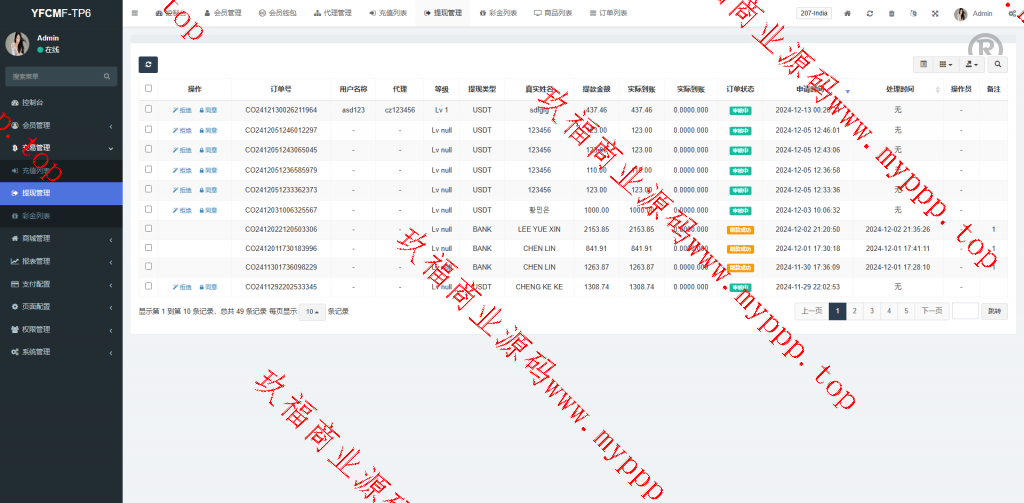Go to page 2 of records

854,311
